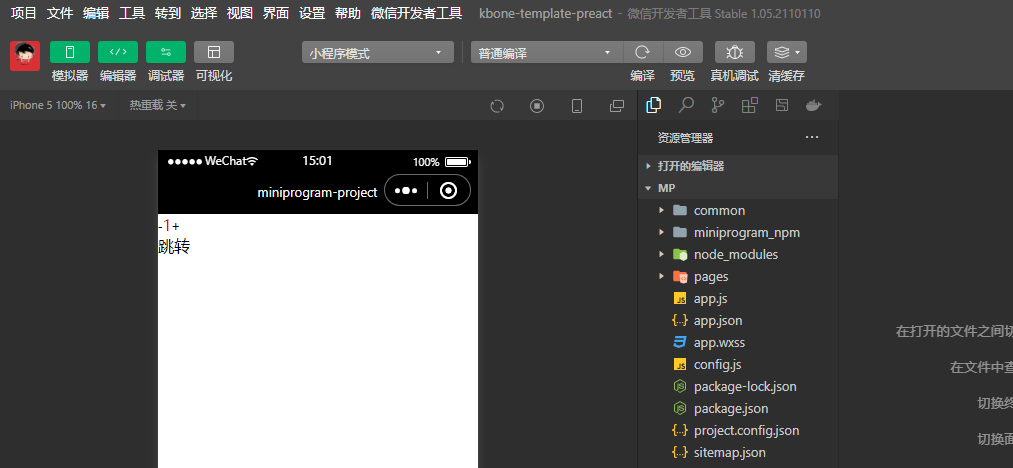Screen dimensions: 1013x468
Task: Select the search magnifier icon in sidebar
Action: click(x=686, y=105)
